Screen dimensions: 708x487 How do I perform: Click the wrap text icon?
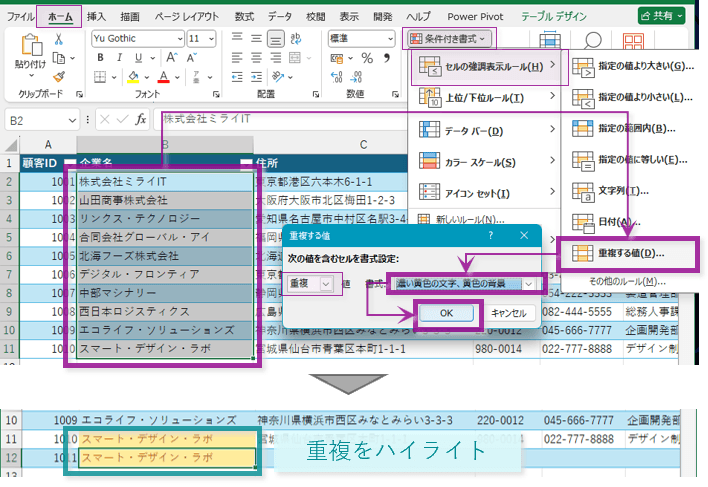(296, 38)
